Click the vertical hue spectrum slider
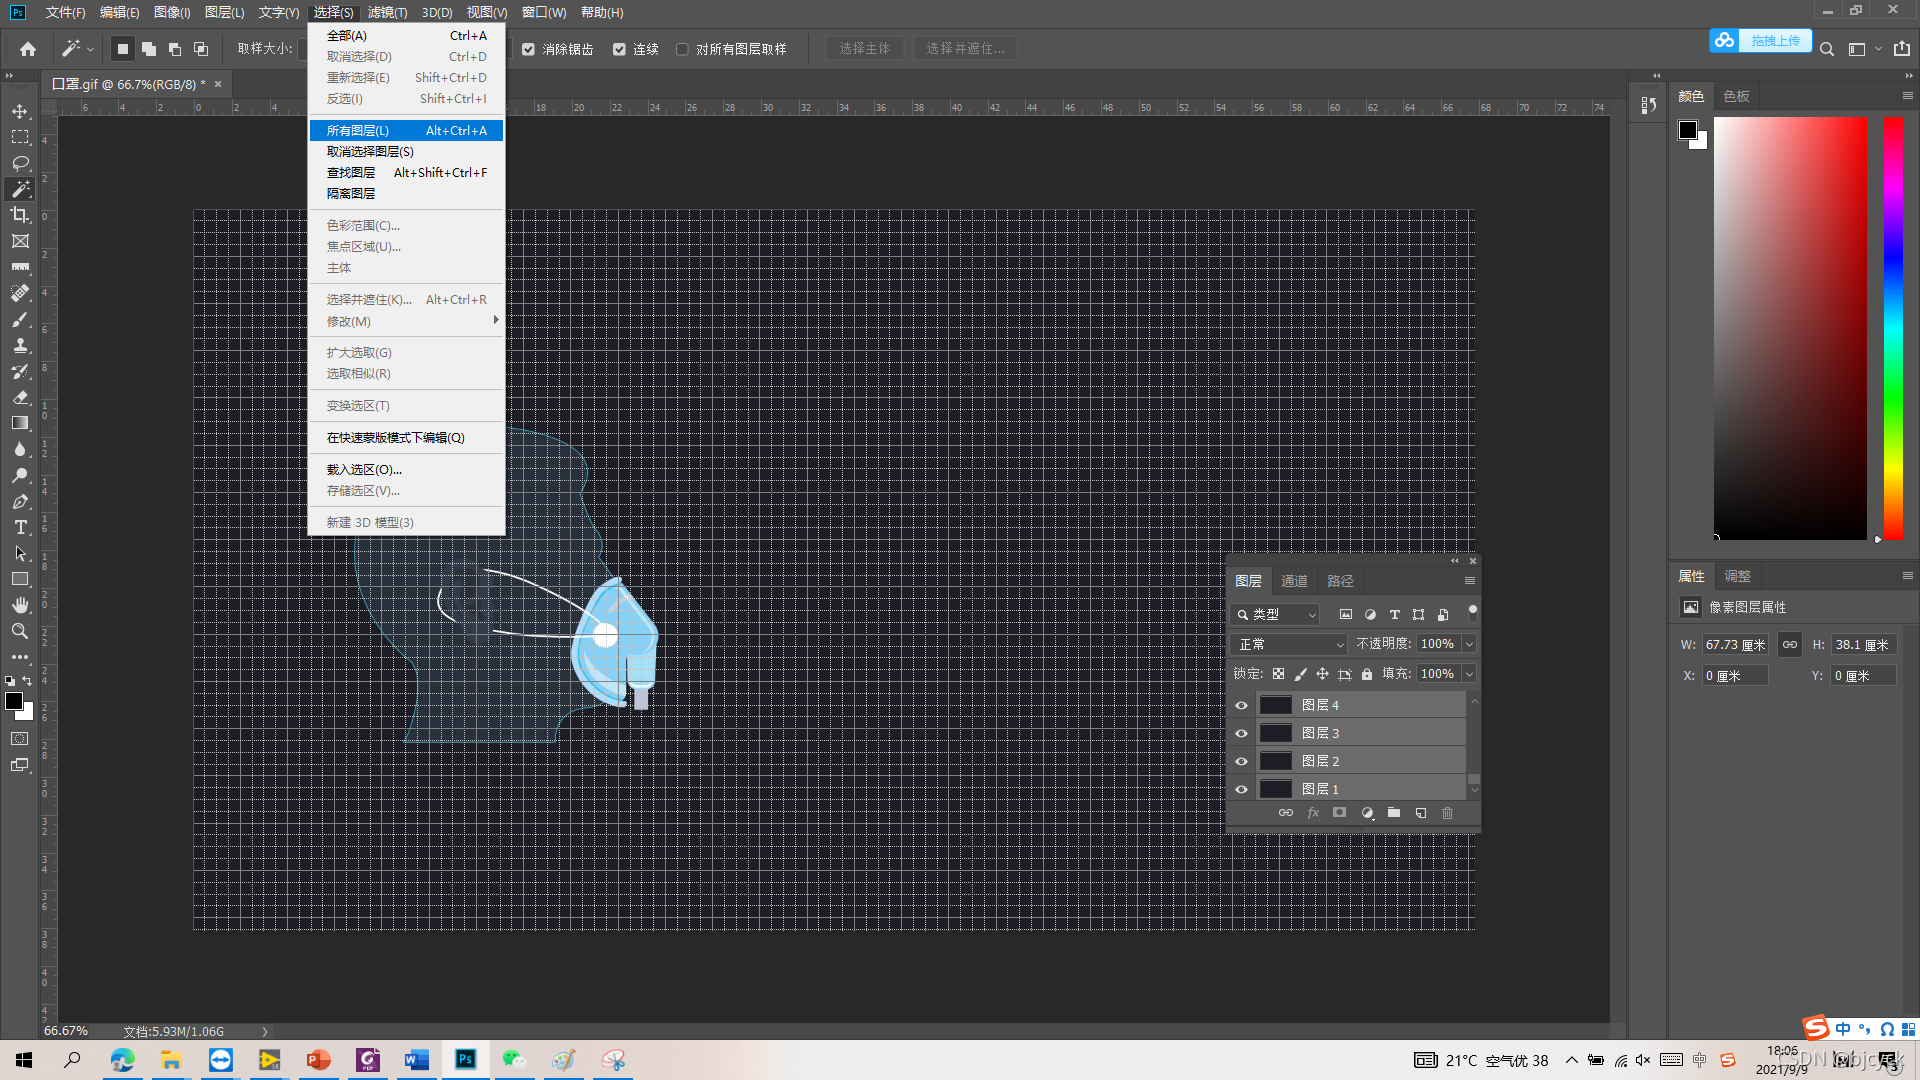 pyautogui.click(x=1893, y=328)
